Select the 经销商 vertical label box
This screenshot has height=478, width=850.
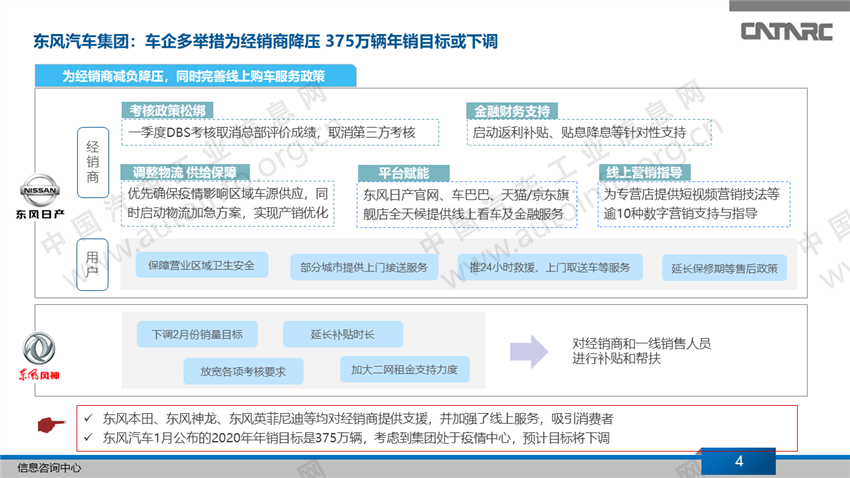(93, 162)
